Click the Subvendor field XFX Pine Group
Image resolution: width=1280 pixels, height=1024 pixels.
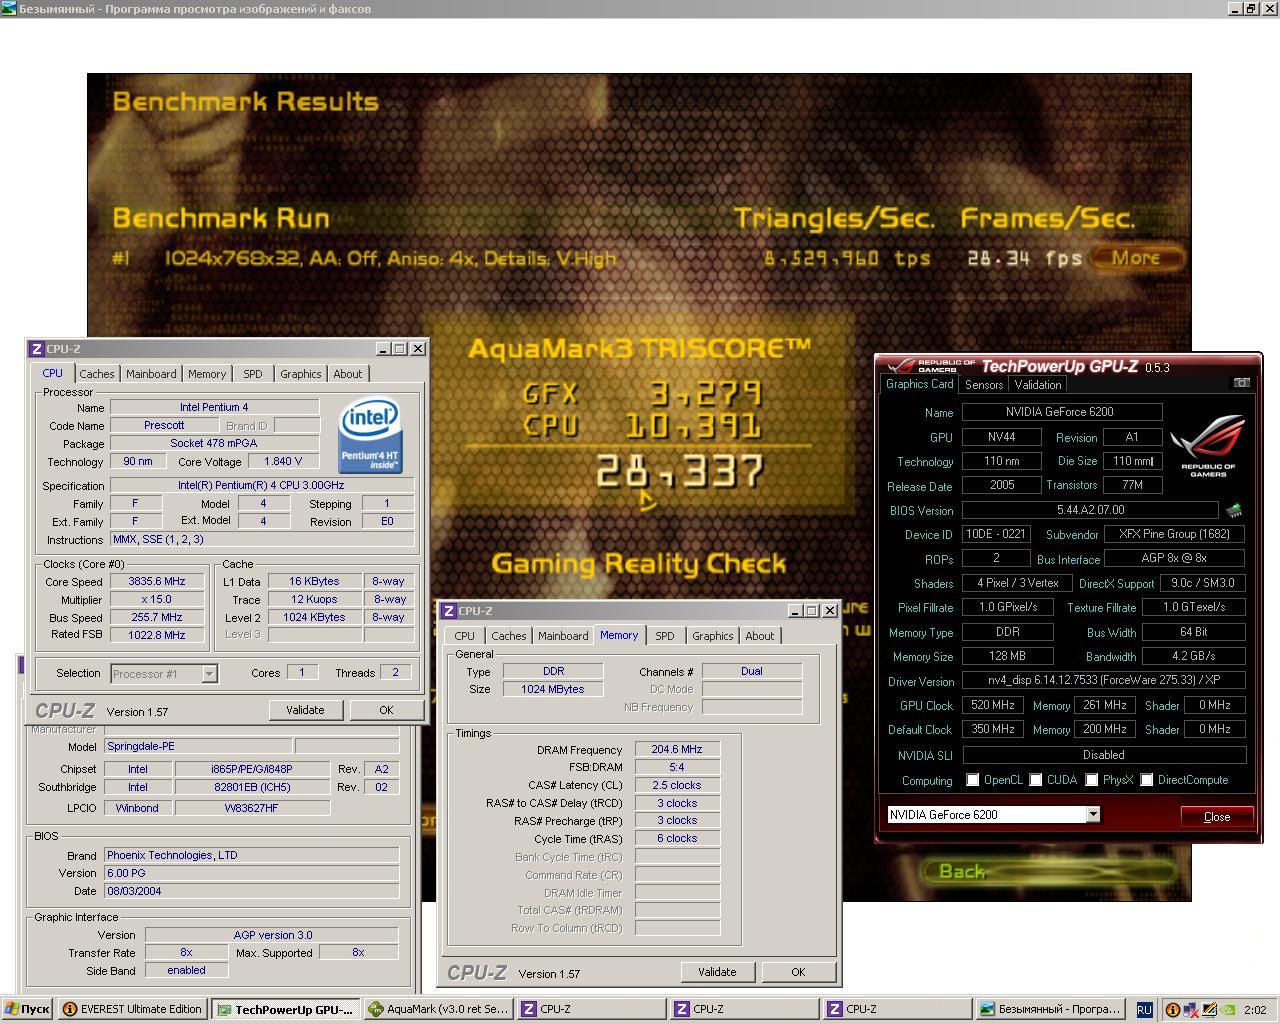[x=1174, y=535]
